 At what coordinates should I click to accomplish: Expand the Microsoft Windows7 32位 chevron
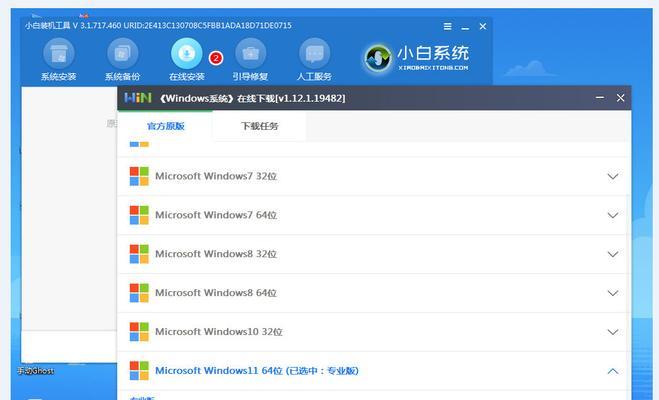[x=613, y=176]
